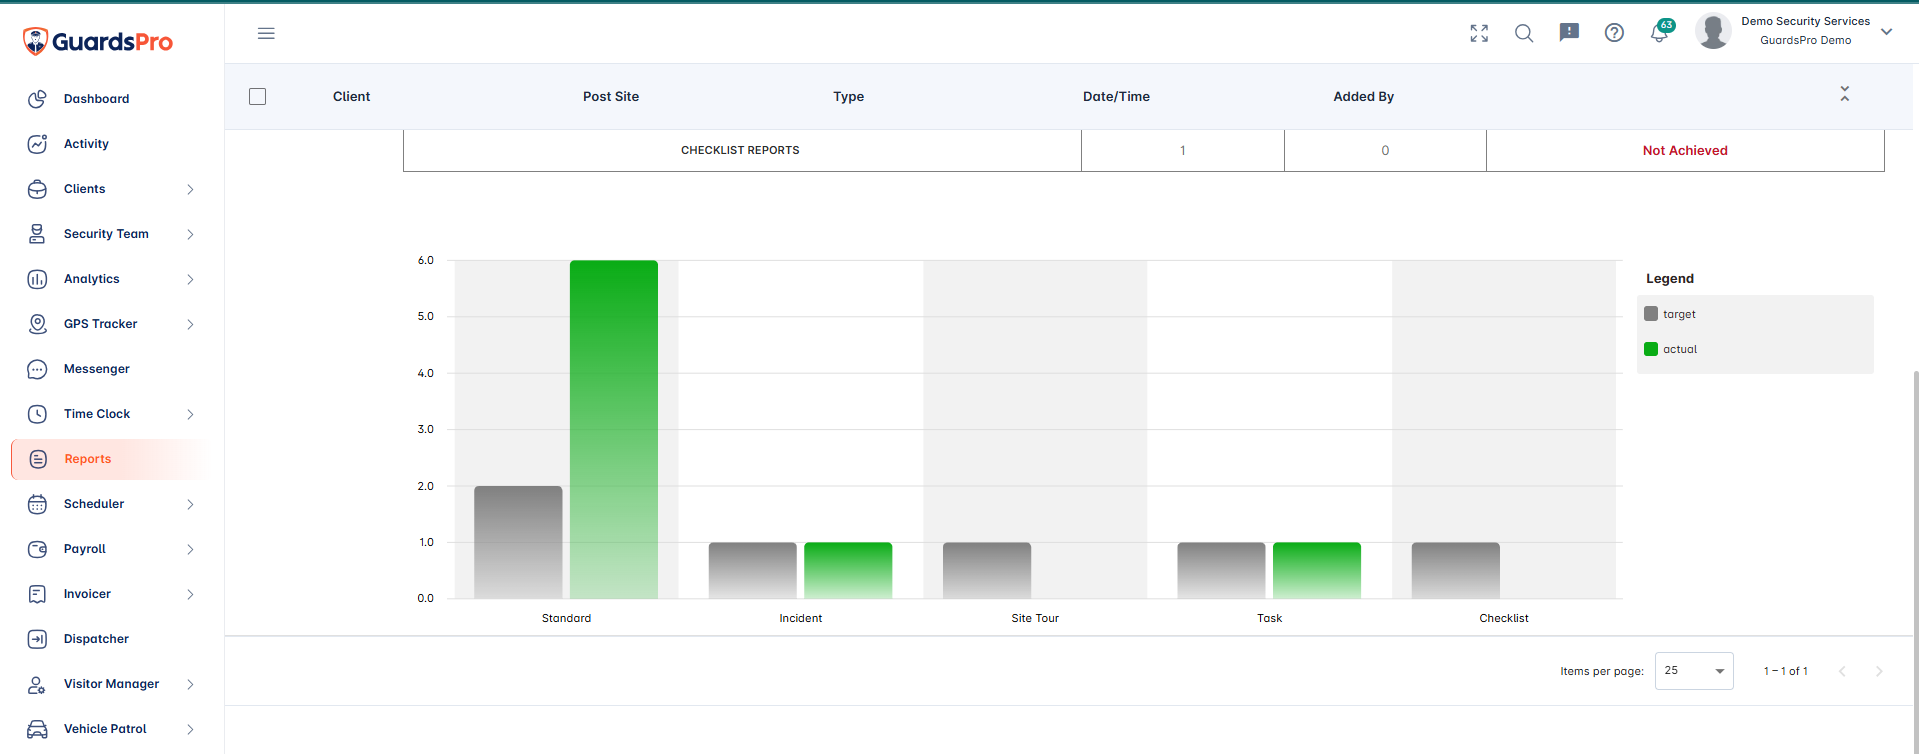Click Demo Security Services account name
Image resolution: width=1919 pixels, height=754 pixels.
click(1805, 21)
